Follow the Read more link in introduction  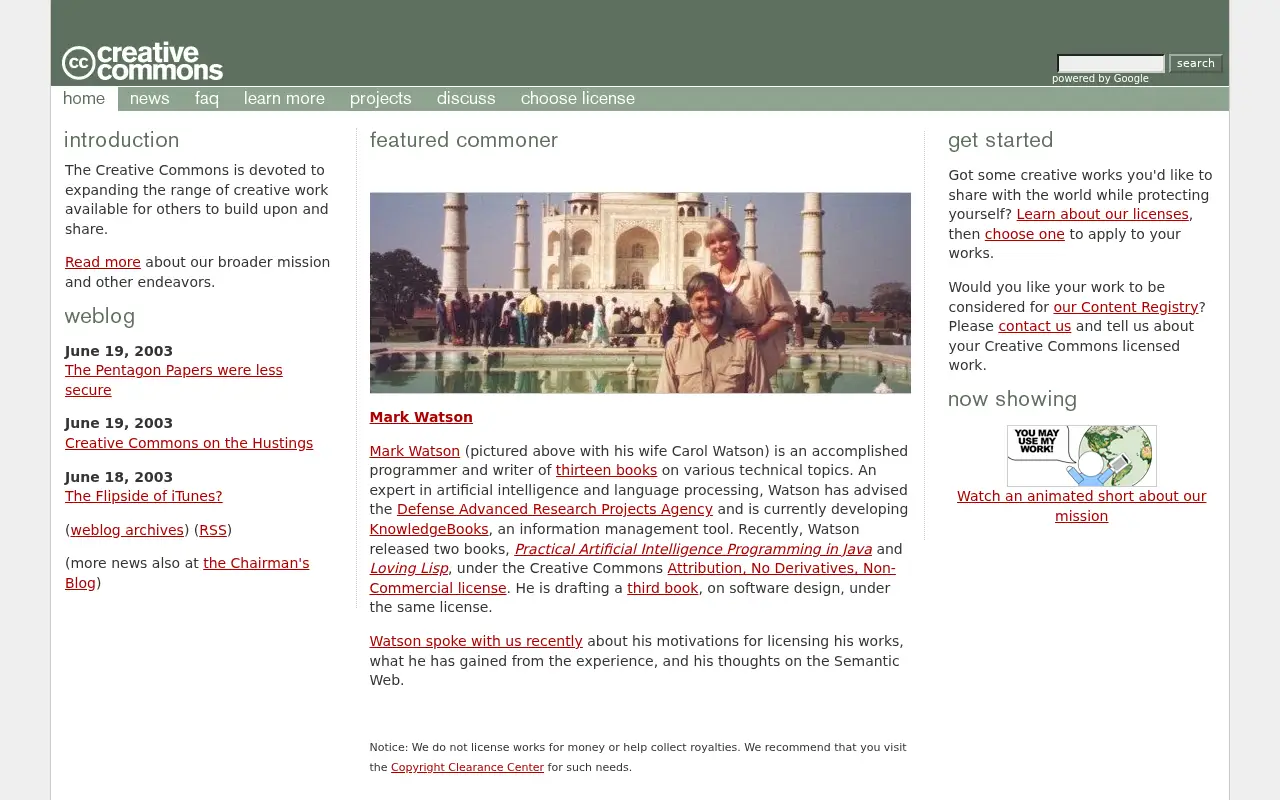point(103,262)
